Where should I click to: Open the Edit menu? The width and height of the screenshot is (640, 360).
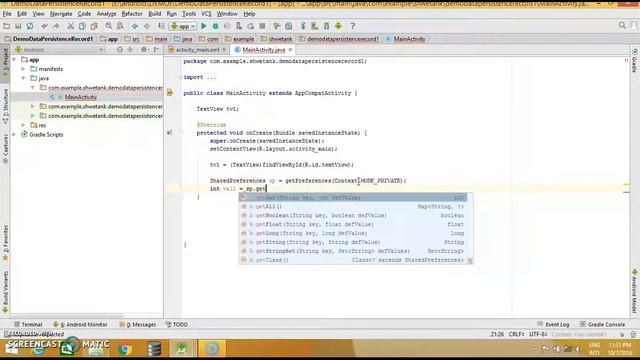click(22, 14)
